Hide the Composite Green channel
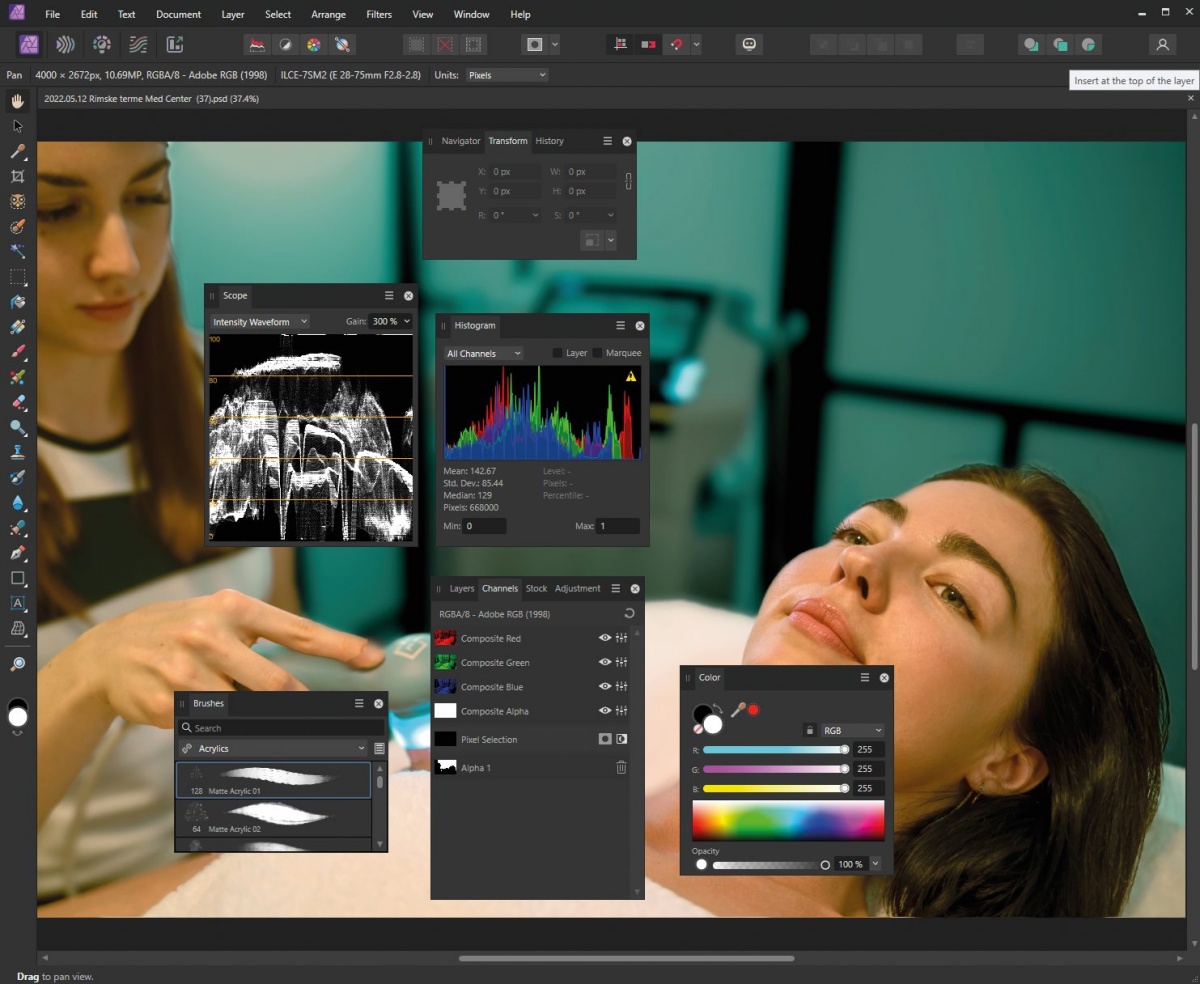The width and height of the screenshot is (1200, 984). click(604, 662)
